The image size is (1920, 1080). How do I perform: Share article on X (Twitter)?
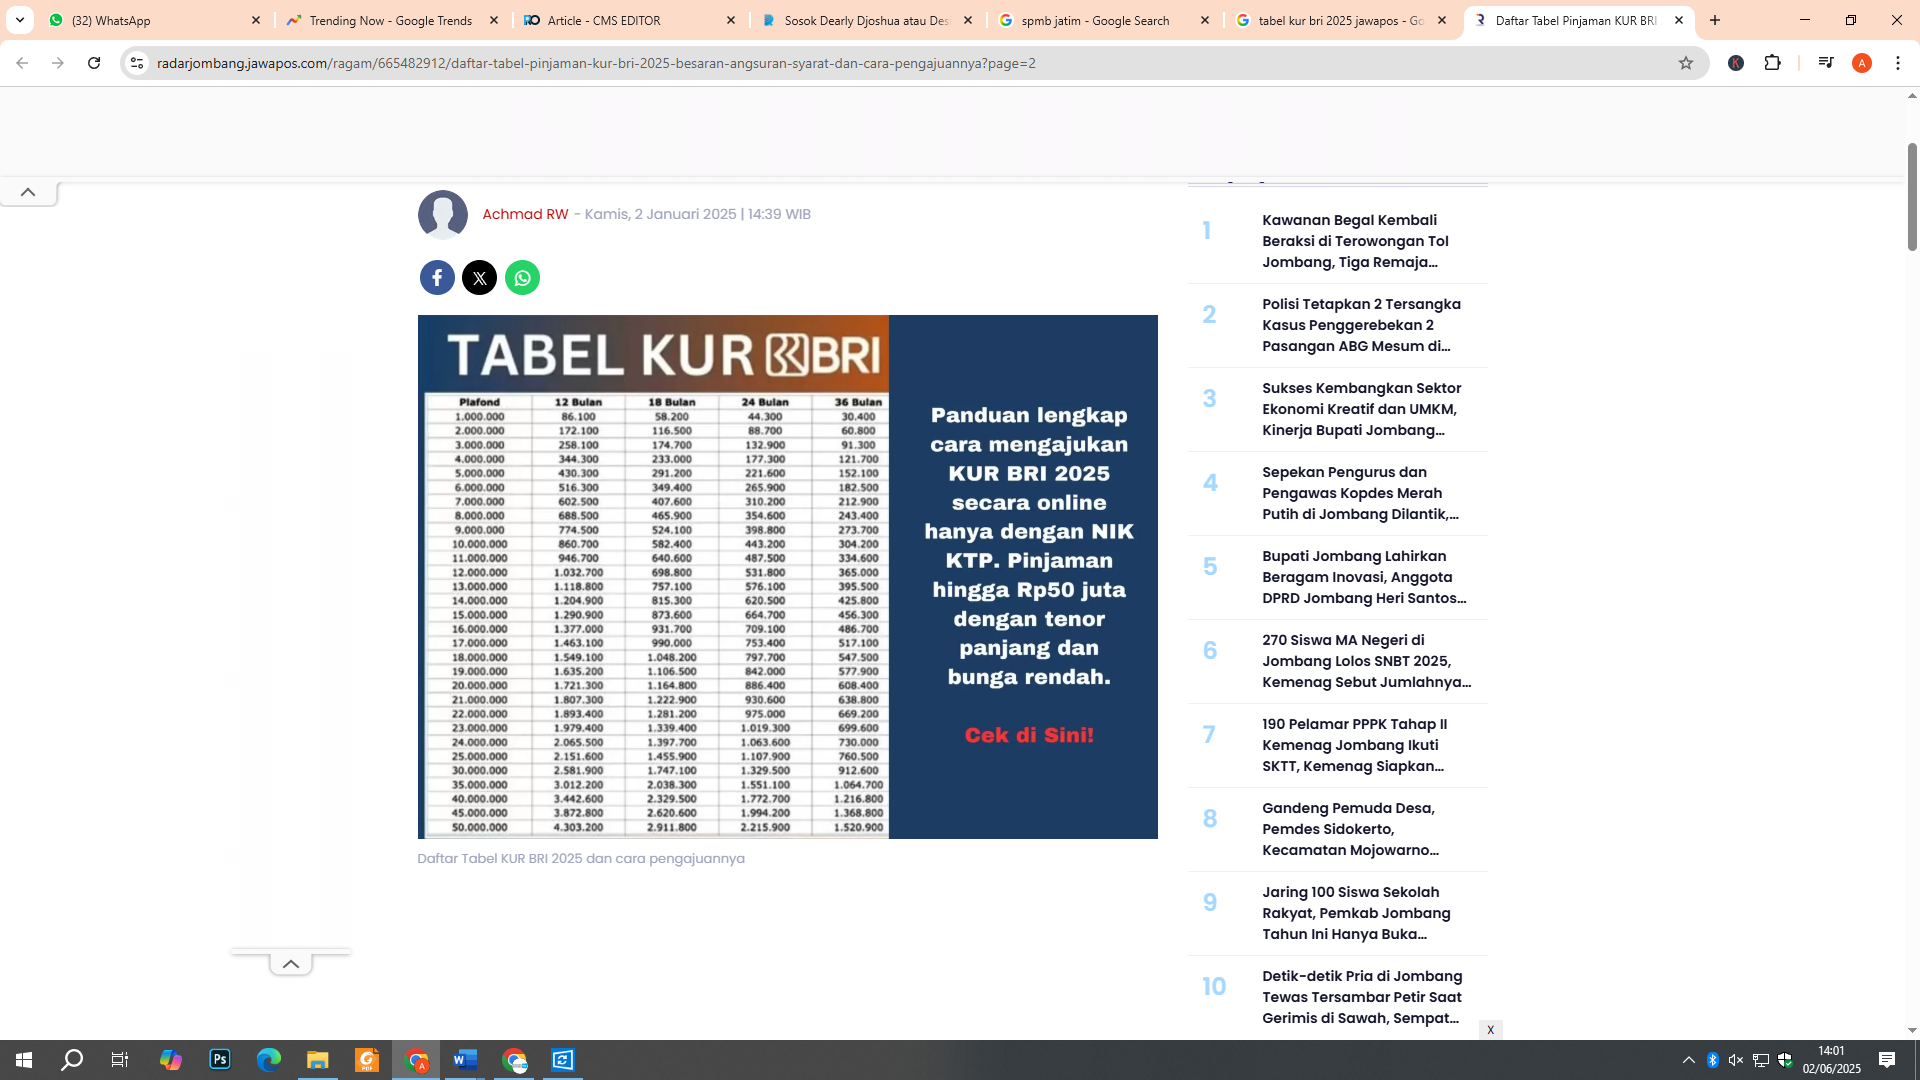[480, 277]
